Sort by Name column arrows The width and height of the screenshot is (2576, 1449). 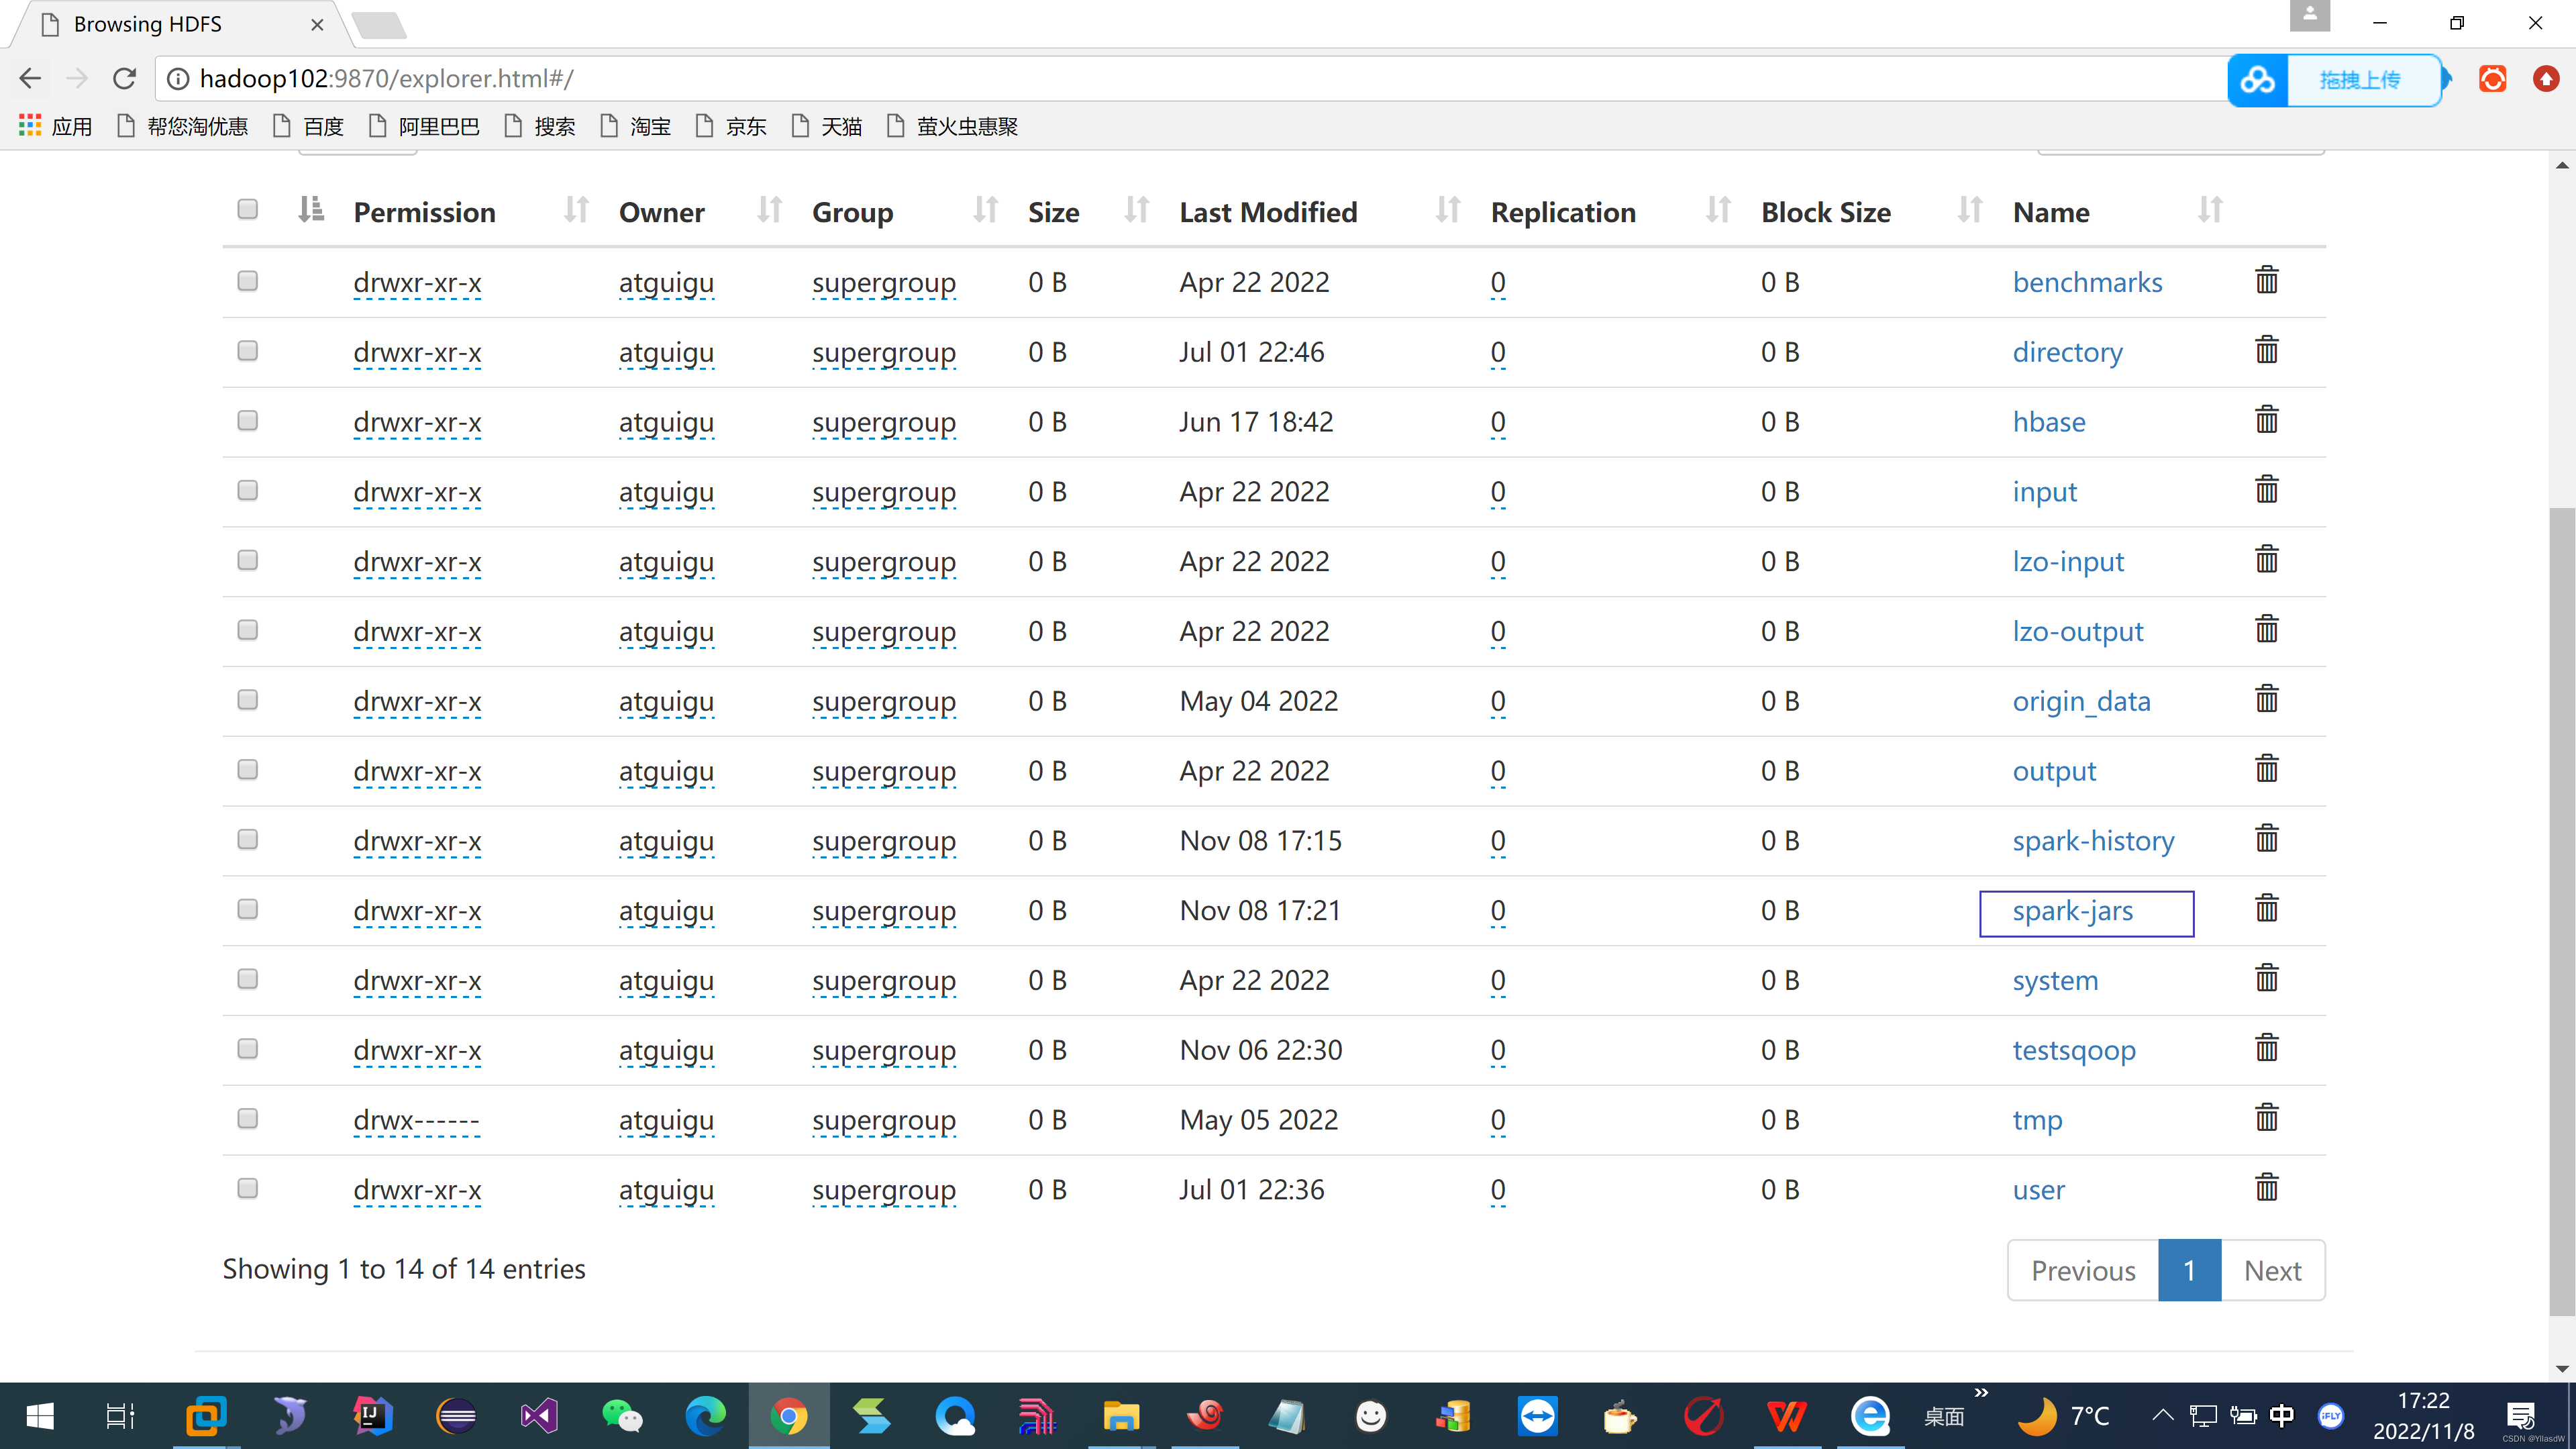(2210, 210)
